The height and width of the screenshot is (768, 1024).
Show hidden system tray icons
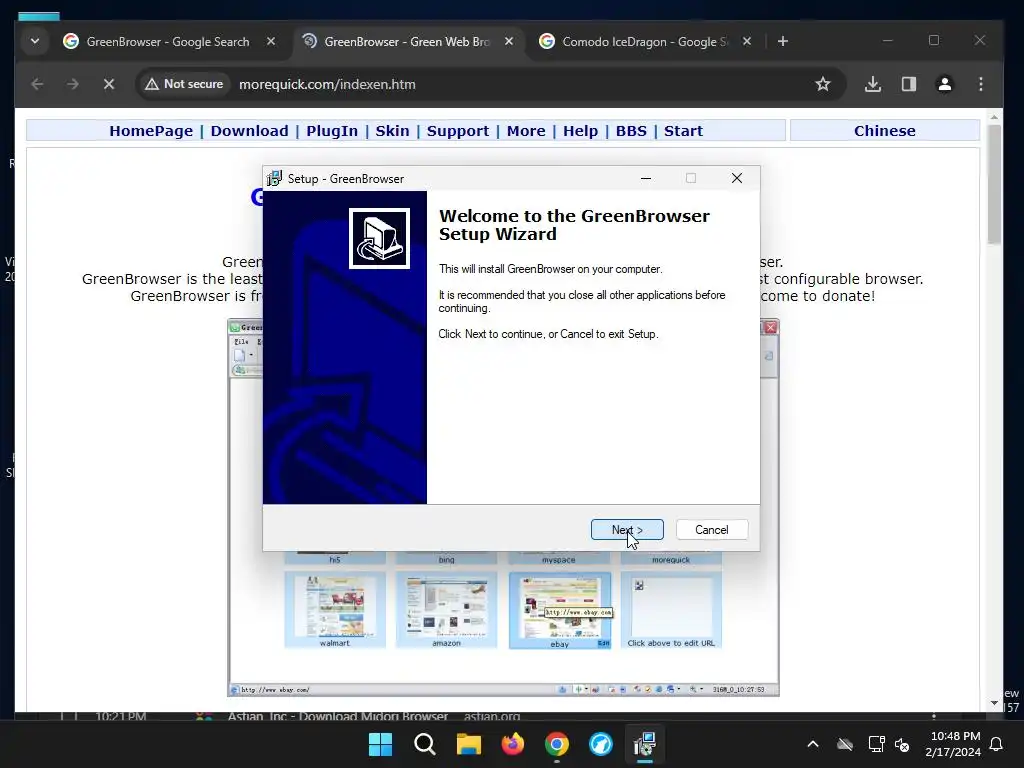pos(813,744)
